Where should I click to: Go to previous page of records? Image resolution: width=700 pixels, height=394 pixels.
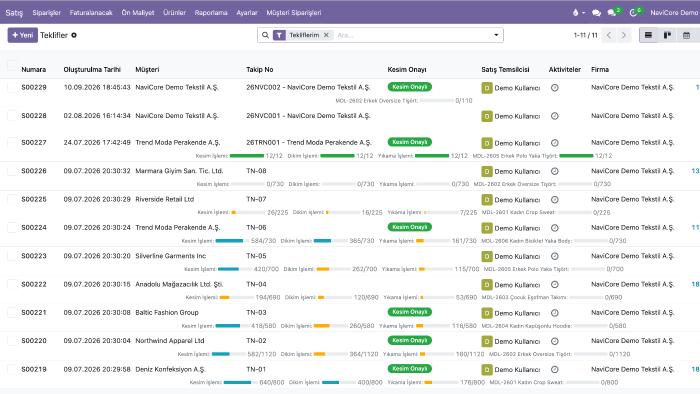[609, 35]
